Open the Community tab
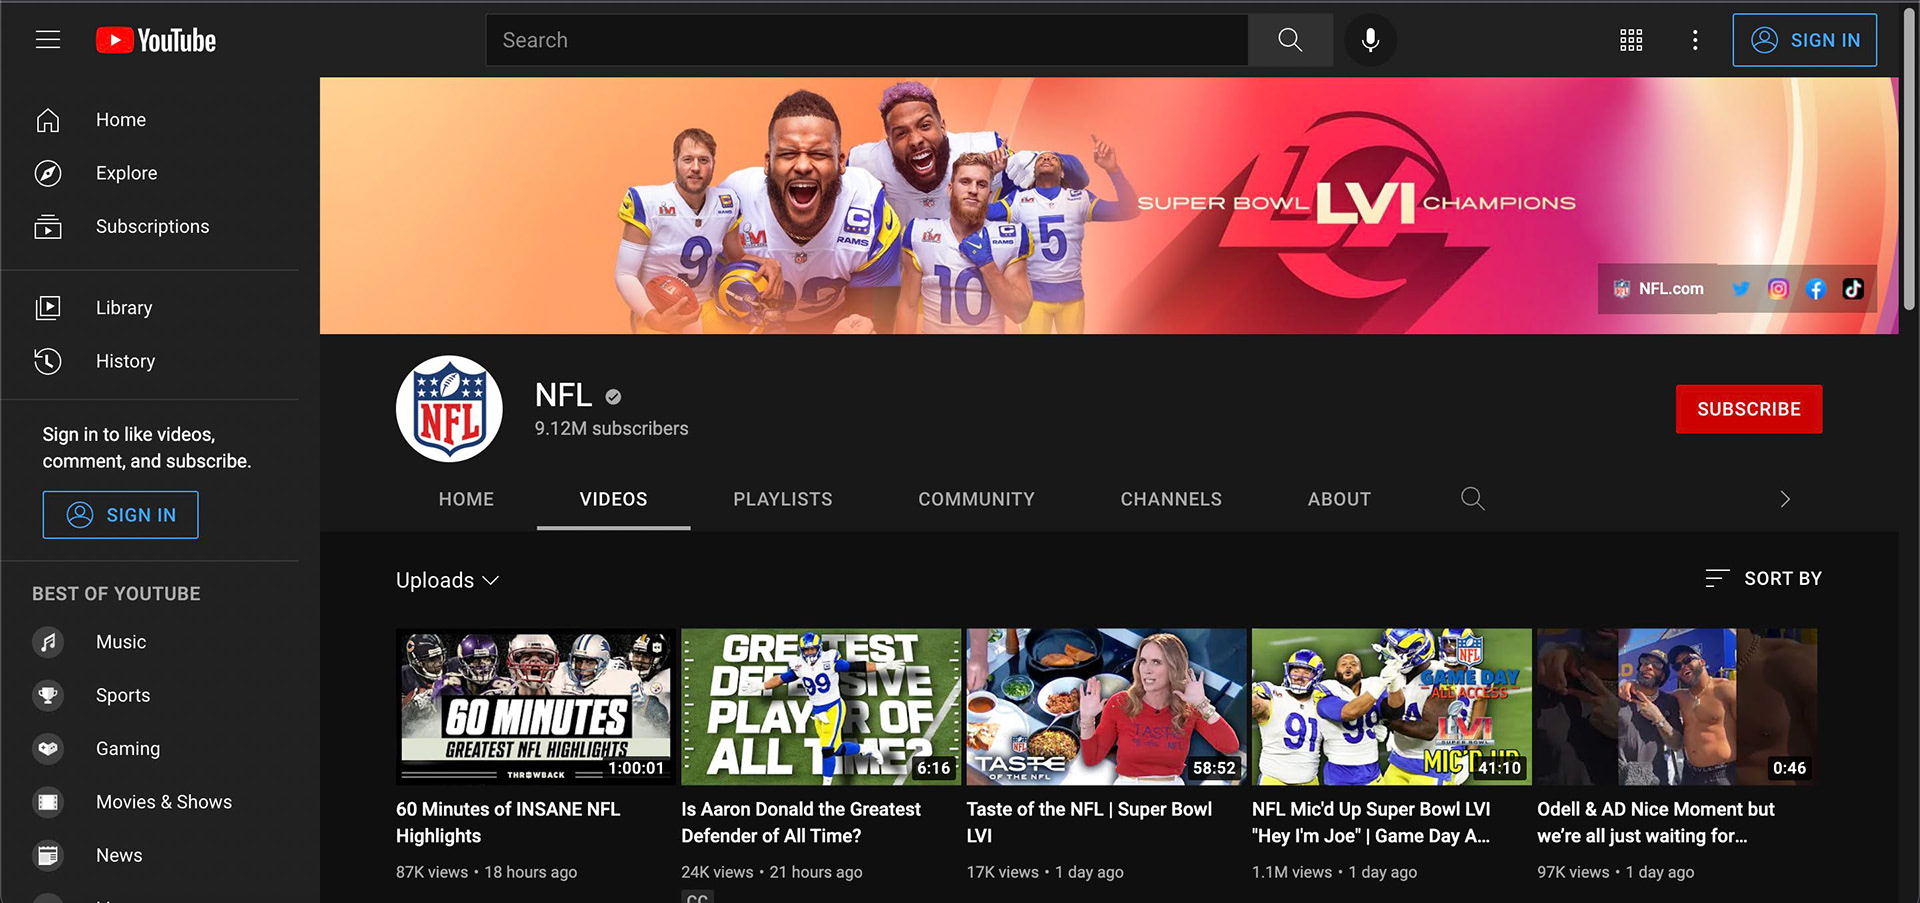The height and width of the screenshot is (903, 1920). coord(976,499)
